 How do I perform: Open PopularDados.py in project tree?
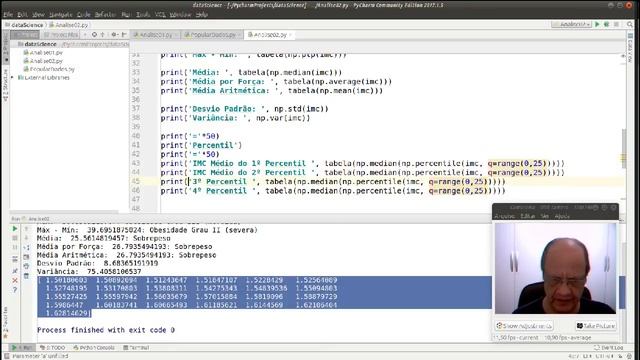click(x=49, y=69)
